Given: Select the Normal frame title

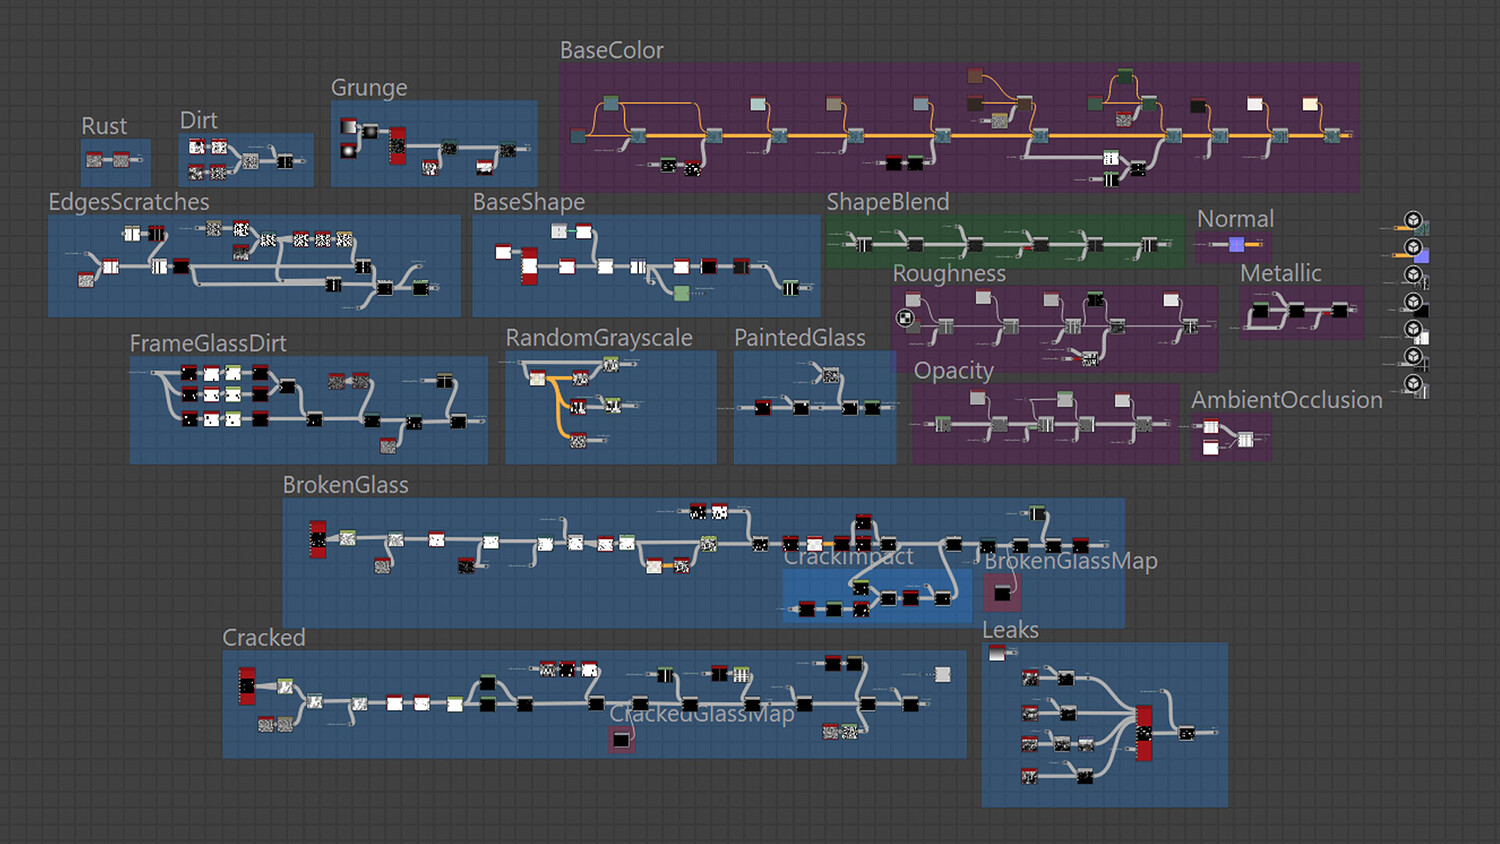Looking at the screenshot, I should (1235, 219).
